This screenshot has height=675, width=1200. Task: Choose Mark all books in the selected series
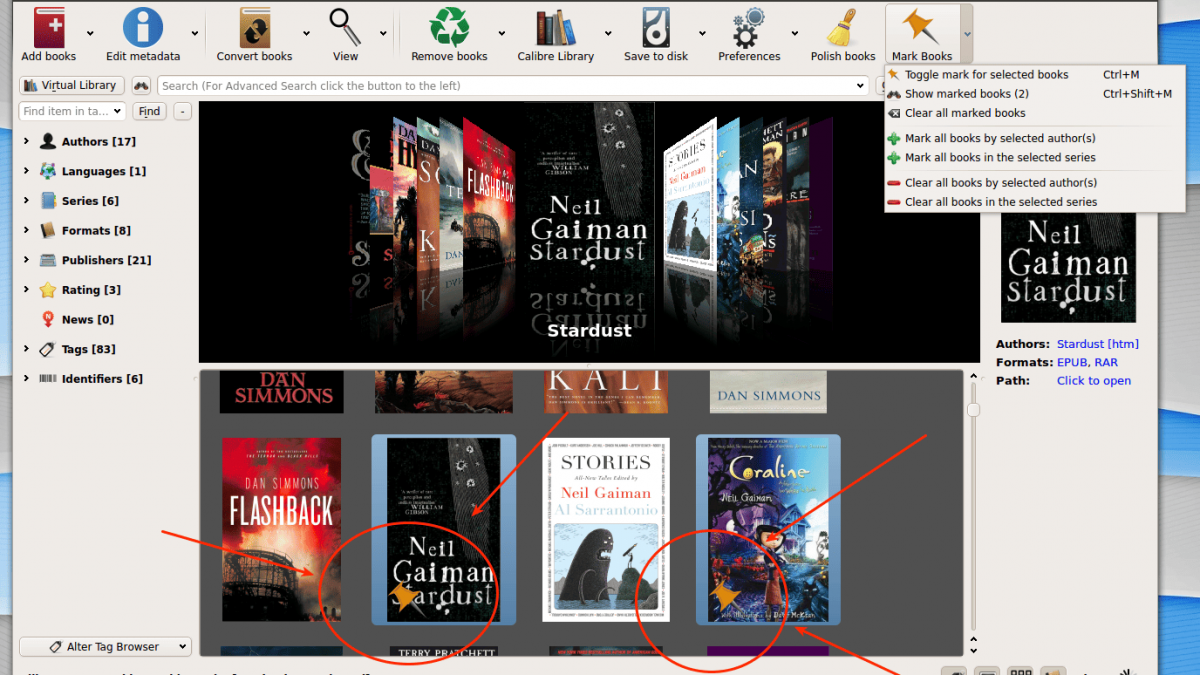pyautogui.click(x=999, y=157)
